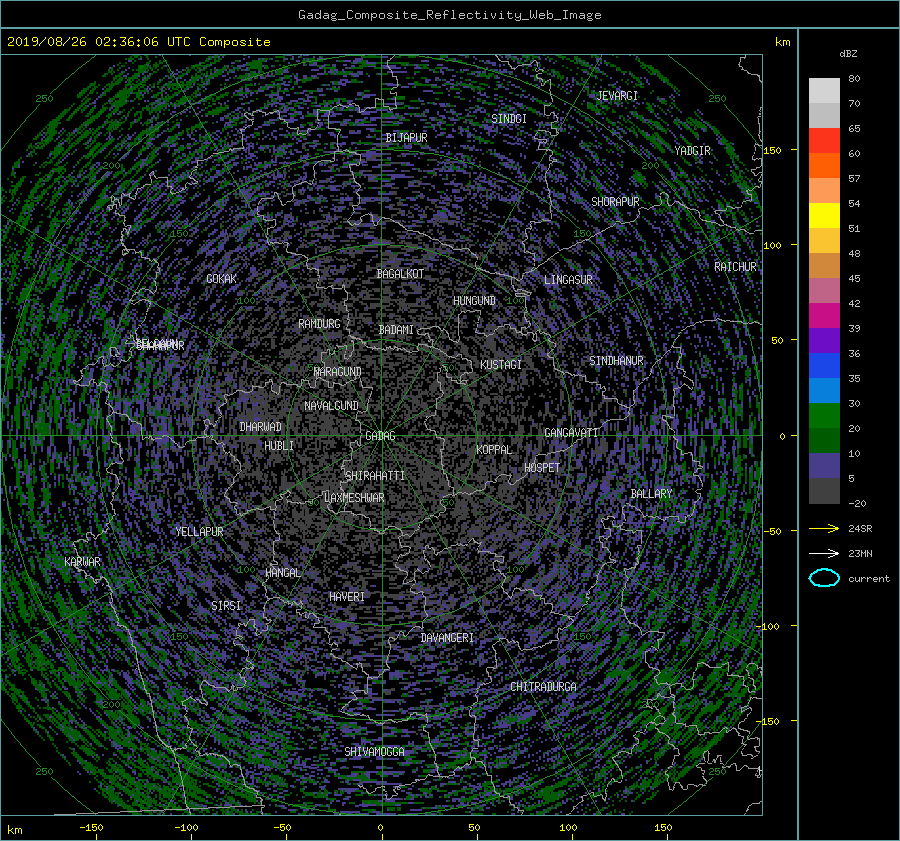The image size is (900, 841).
Task: Click the KARWAR city label
Action: click(83, 562)
